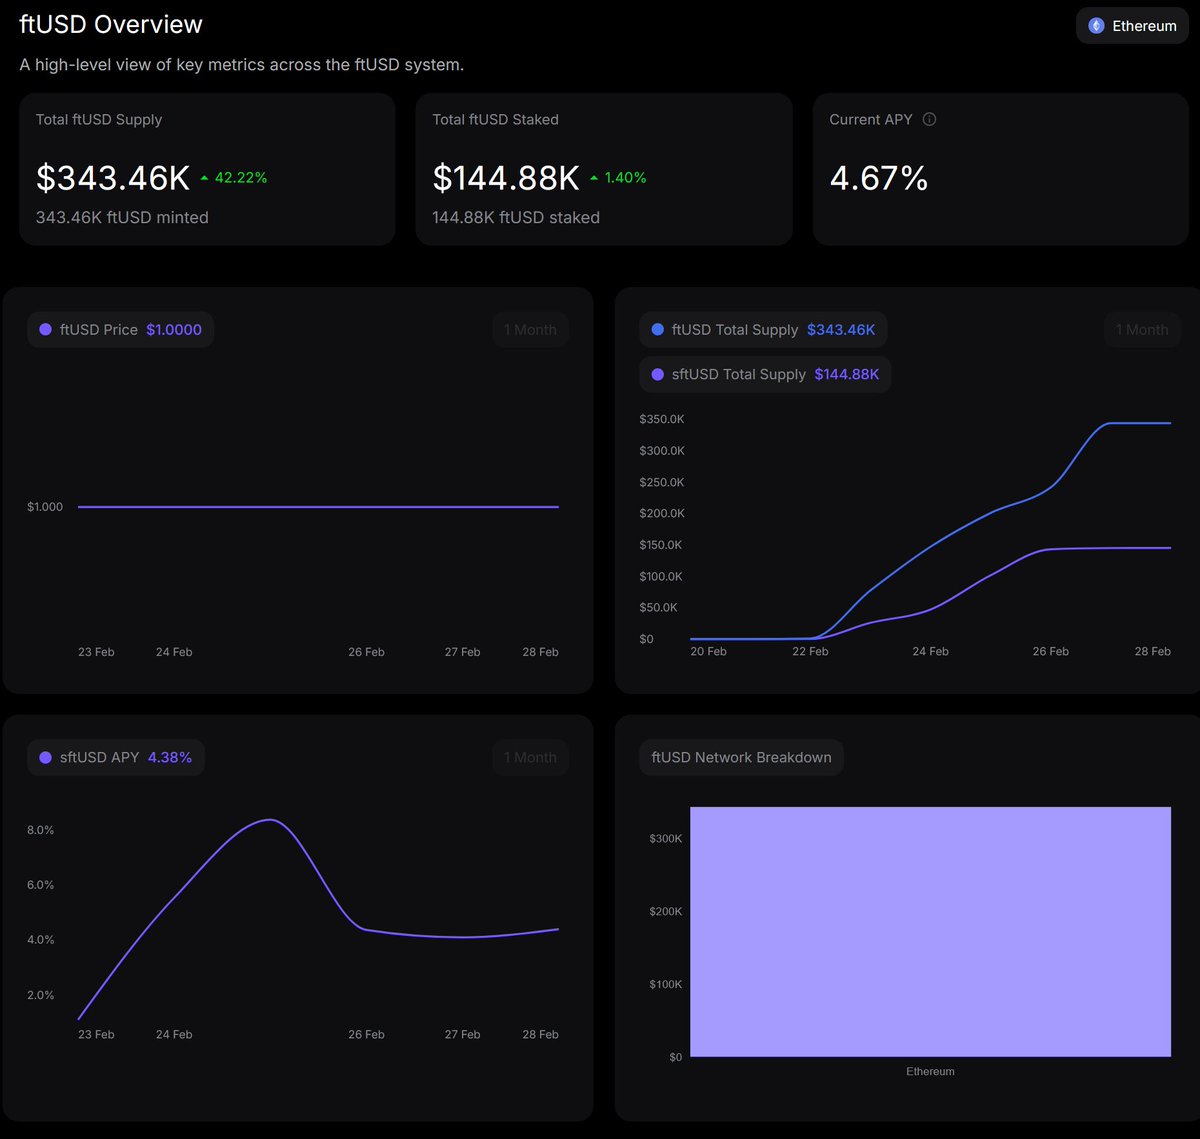1200x1139 pixels.
Task: Click the Ethereum logo icon
Action: [1096, 26]
